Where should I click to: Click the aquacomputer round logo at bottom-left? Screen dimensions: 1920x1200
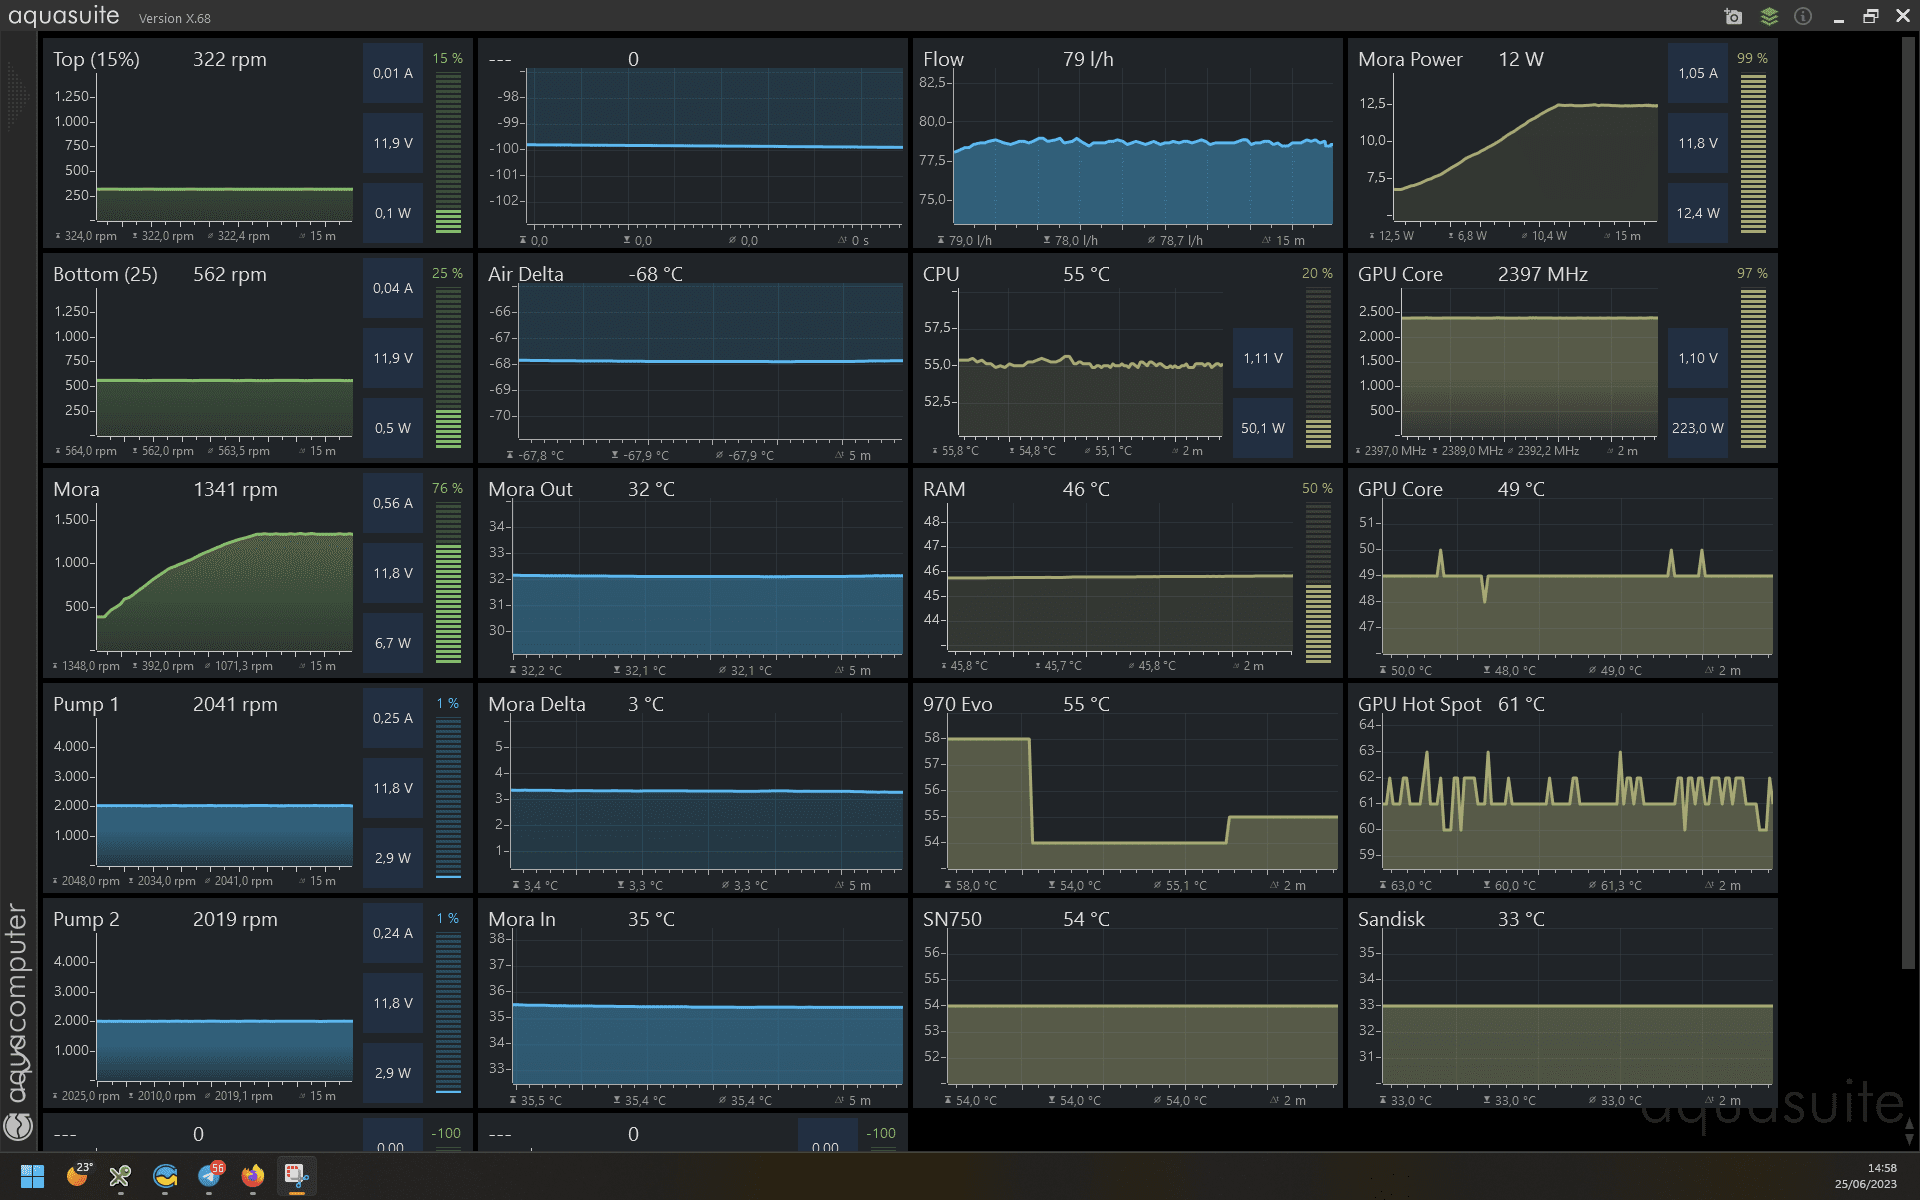coord(18,1127)
